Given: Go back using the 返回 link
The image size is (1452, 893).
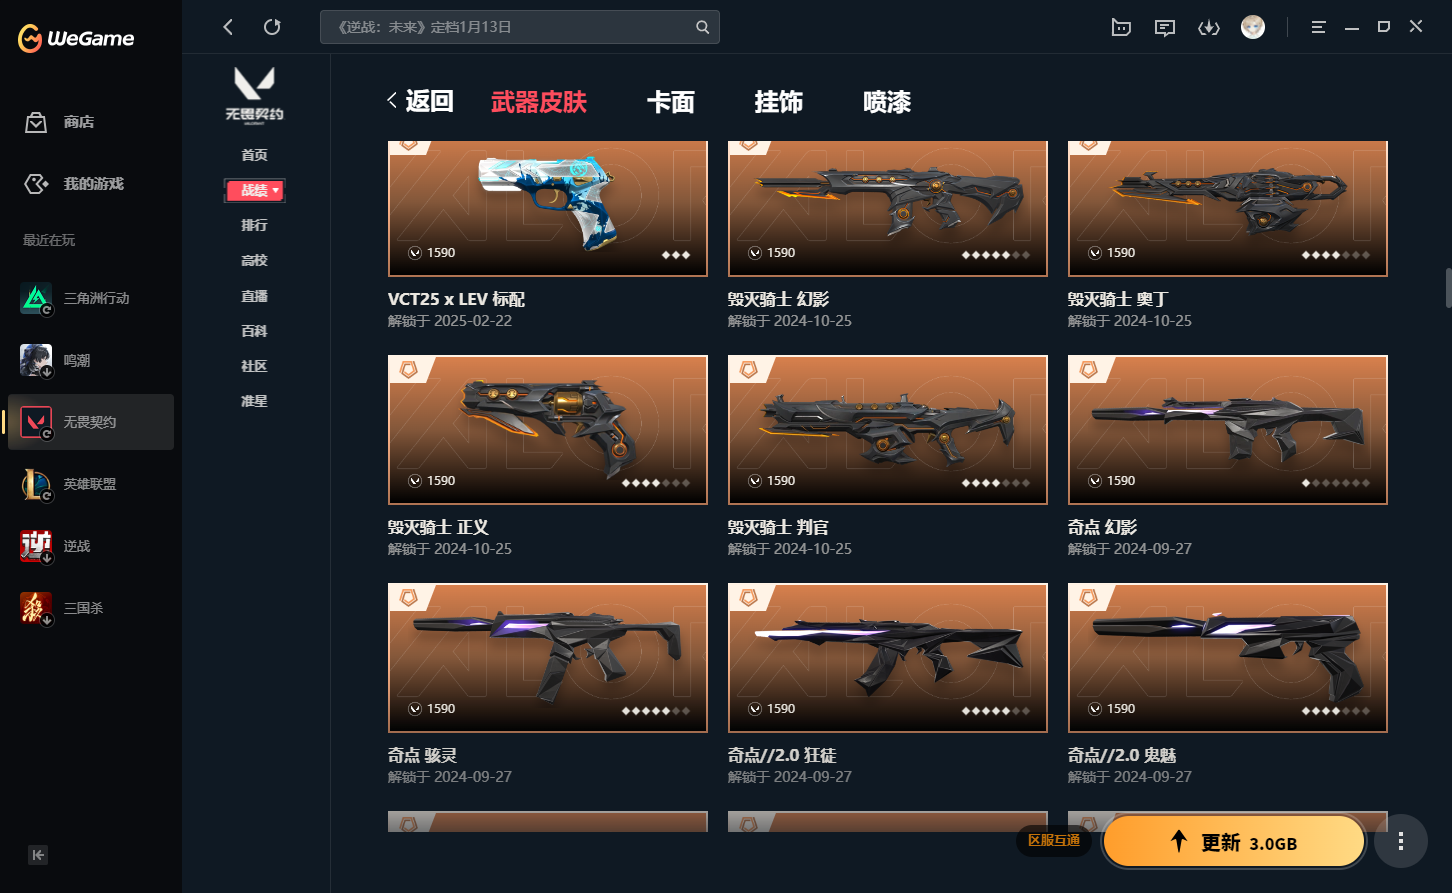Looking at the screenshot, I should [x=421, y=101].
